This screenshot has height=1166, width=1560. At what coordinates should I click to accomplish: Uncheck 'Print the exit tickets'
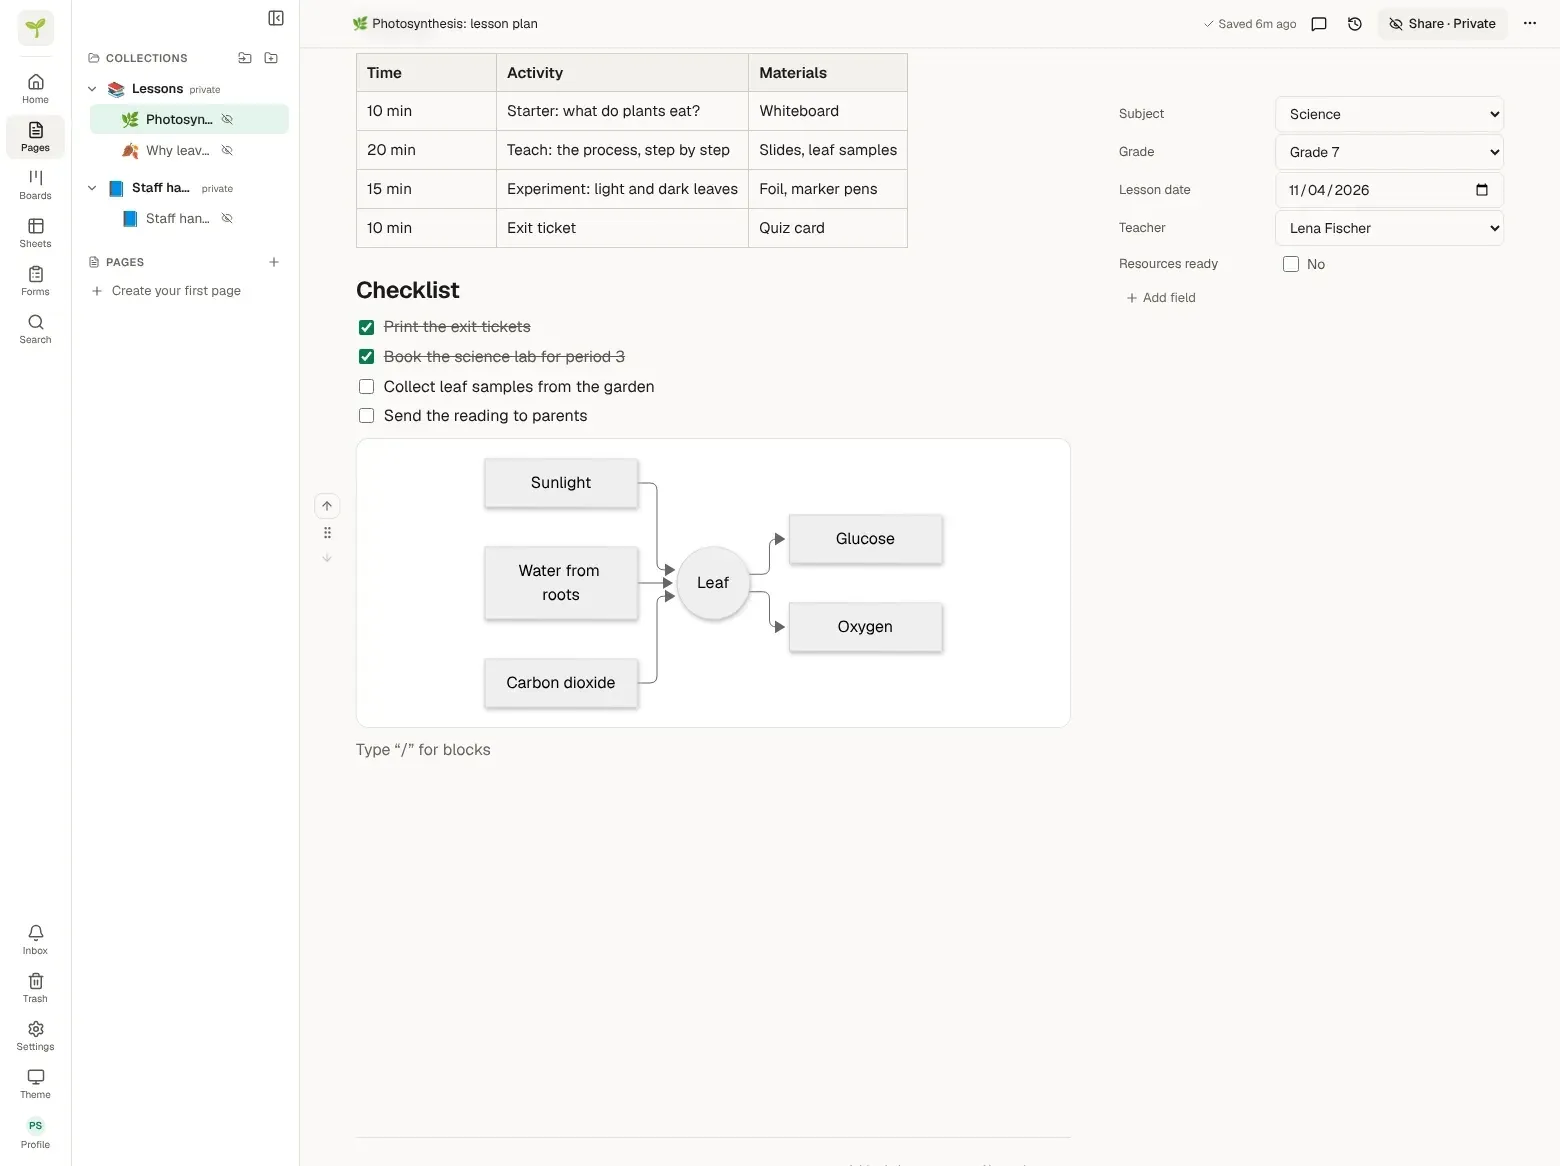coord(367,327)
